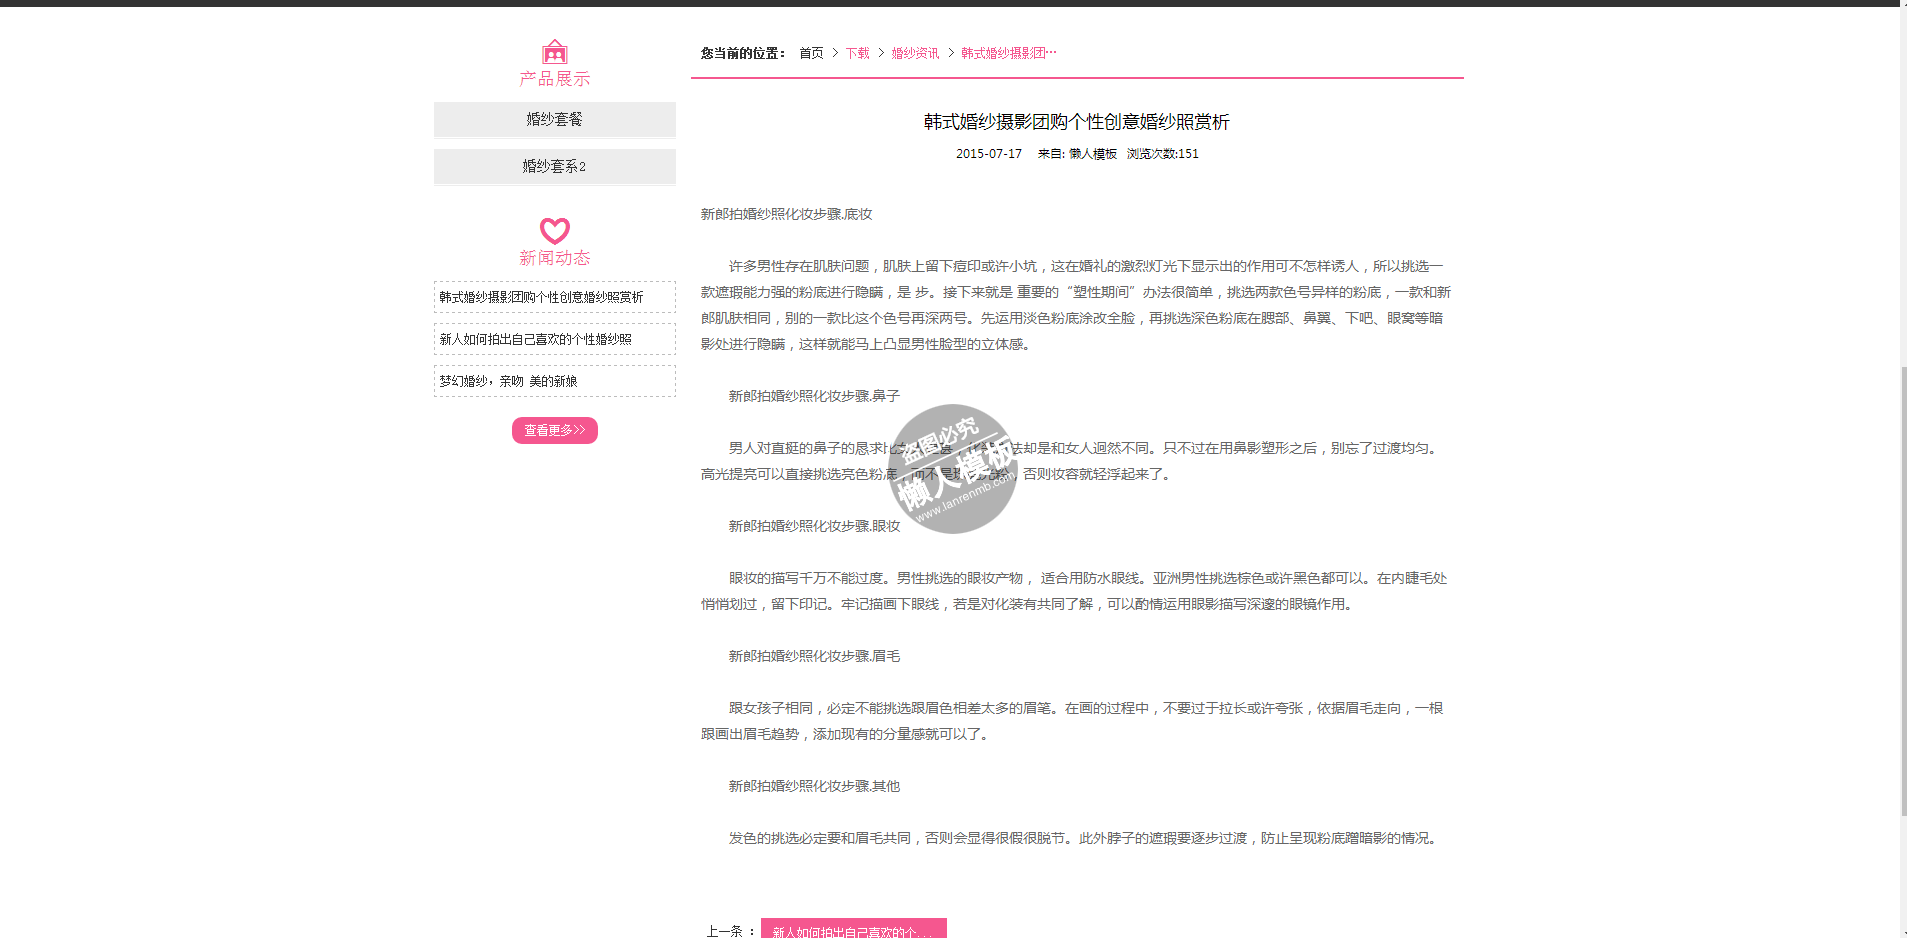This screenshot has height=938, width=1907.
Task: Select the 婚纱套系2 sidebar item
Action: point(554,166)
